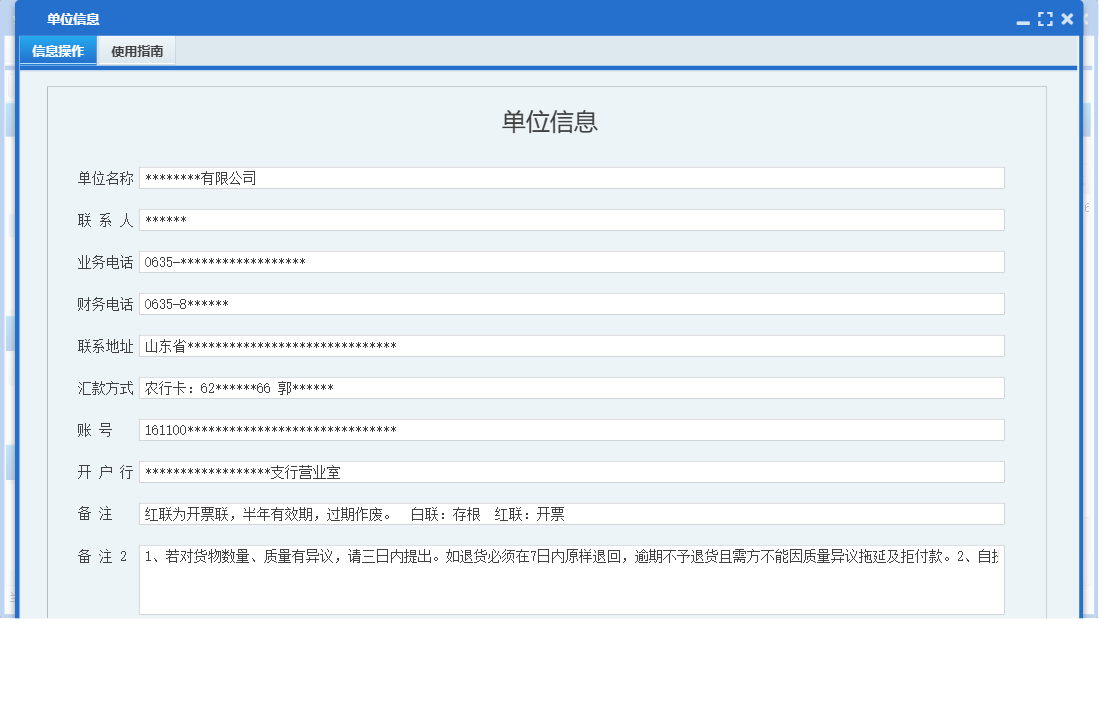This screenshot has height=705, width=1099.
Task: Click the 单位信息 dialog title bar
Action: pos(400,18)
